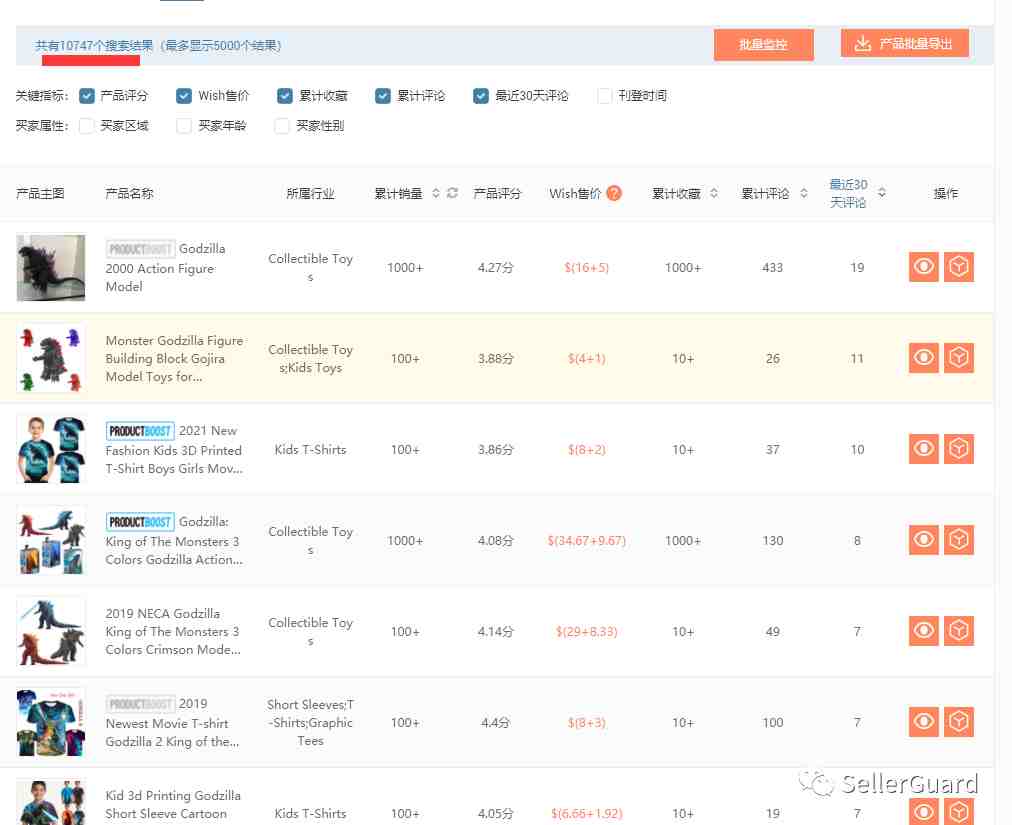Click eye icon for Godzilla 2000 Action Figure
1012x825 pixels.
click(924, 267)
